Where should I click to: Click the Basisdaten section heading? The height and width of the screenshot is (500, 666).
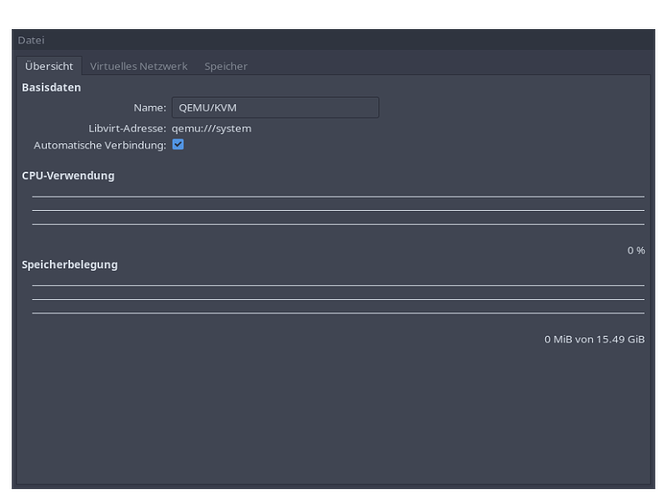pos(51,87)
